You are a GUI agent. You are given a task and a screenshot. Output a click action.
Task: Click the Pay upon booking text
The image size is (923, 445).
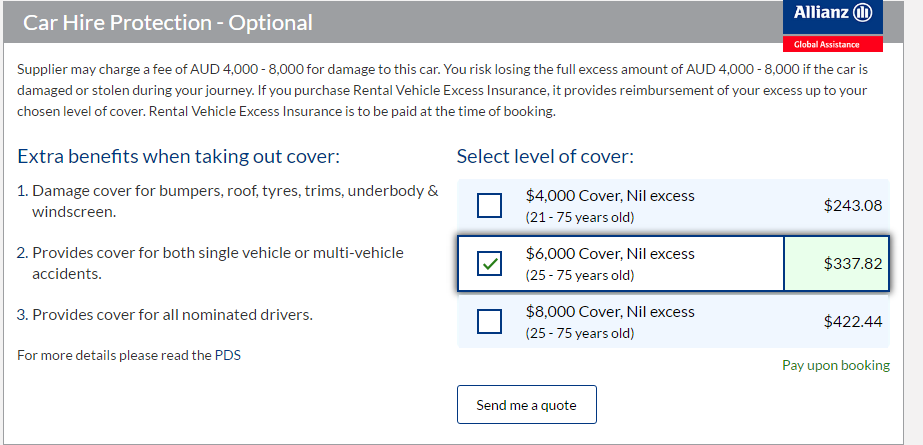(835, 365)
